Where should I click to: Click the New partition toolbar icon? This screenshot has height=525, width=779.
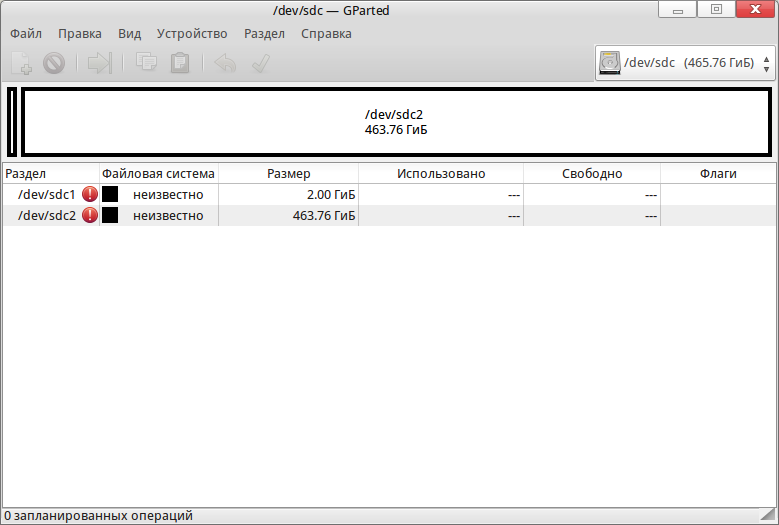21,63
